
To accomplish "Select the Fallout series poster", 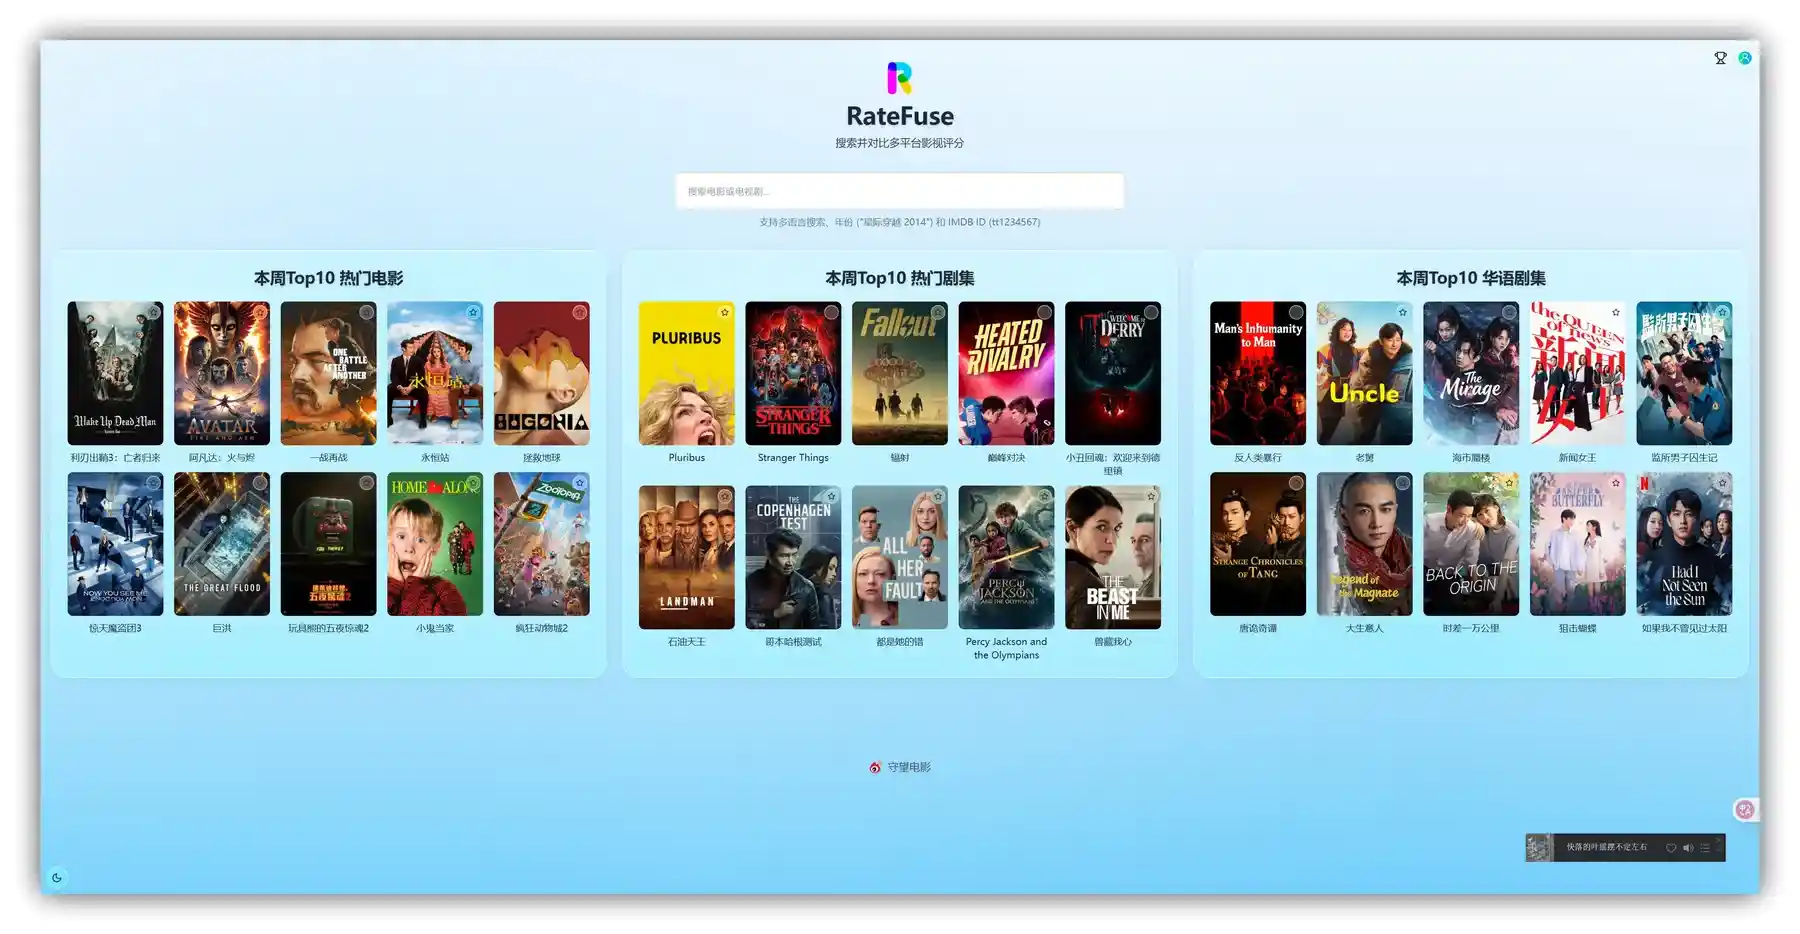I will 899,374.
